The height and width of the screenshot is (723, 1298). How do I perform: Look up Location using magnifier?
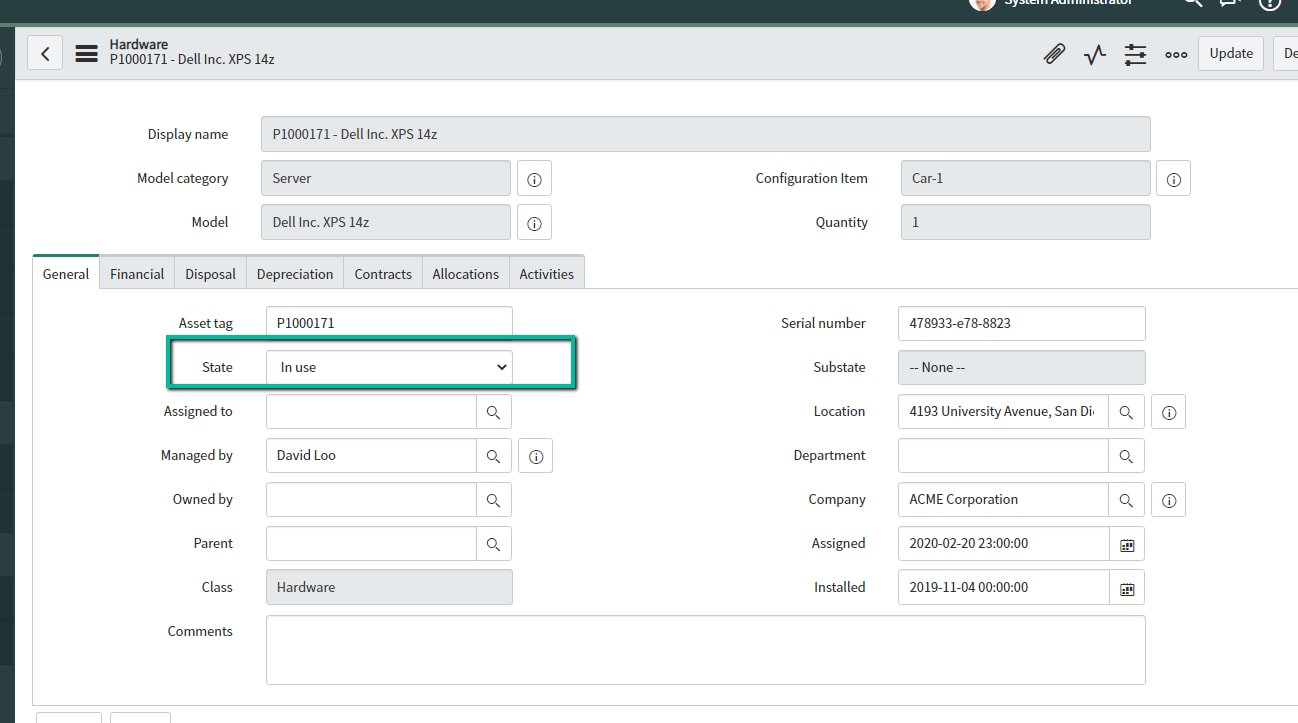1126,412
